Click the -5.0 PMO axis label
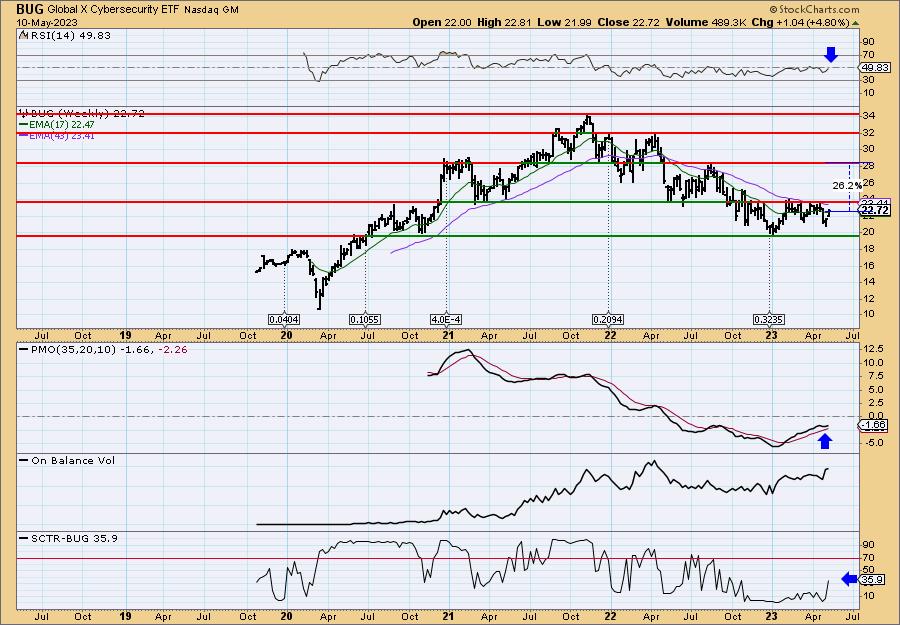900x625 pixels. (873, 442)
